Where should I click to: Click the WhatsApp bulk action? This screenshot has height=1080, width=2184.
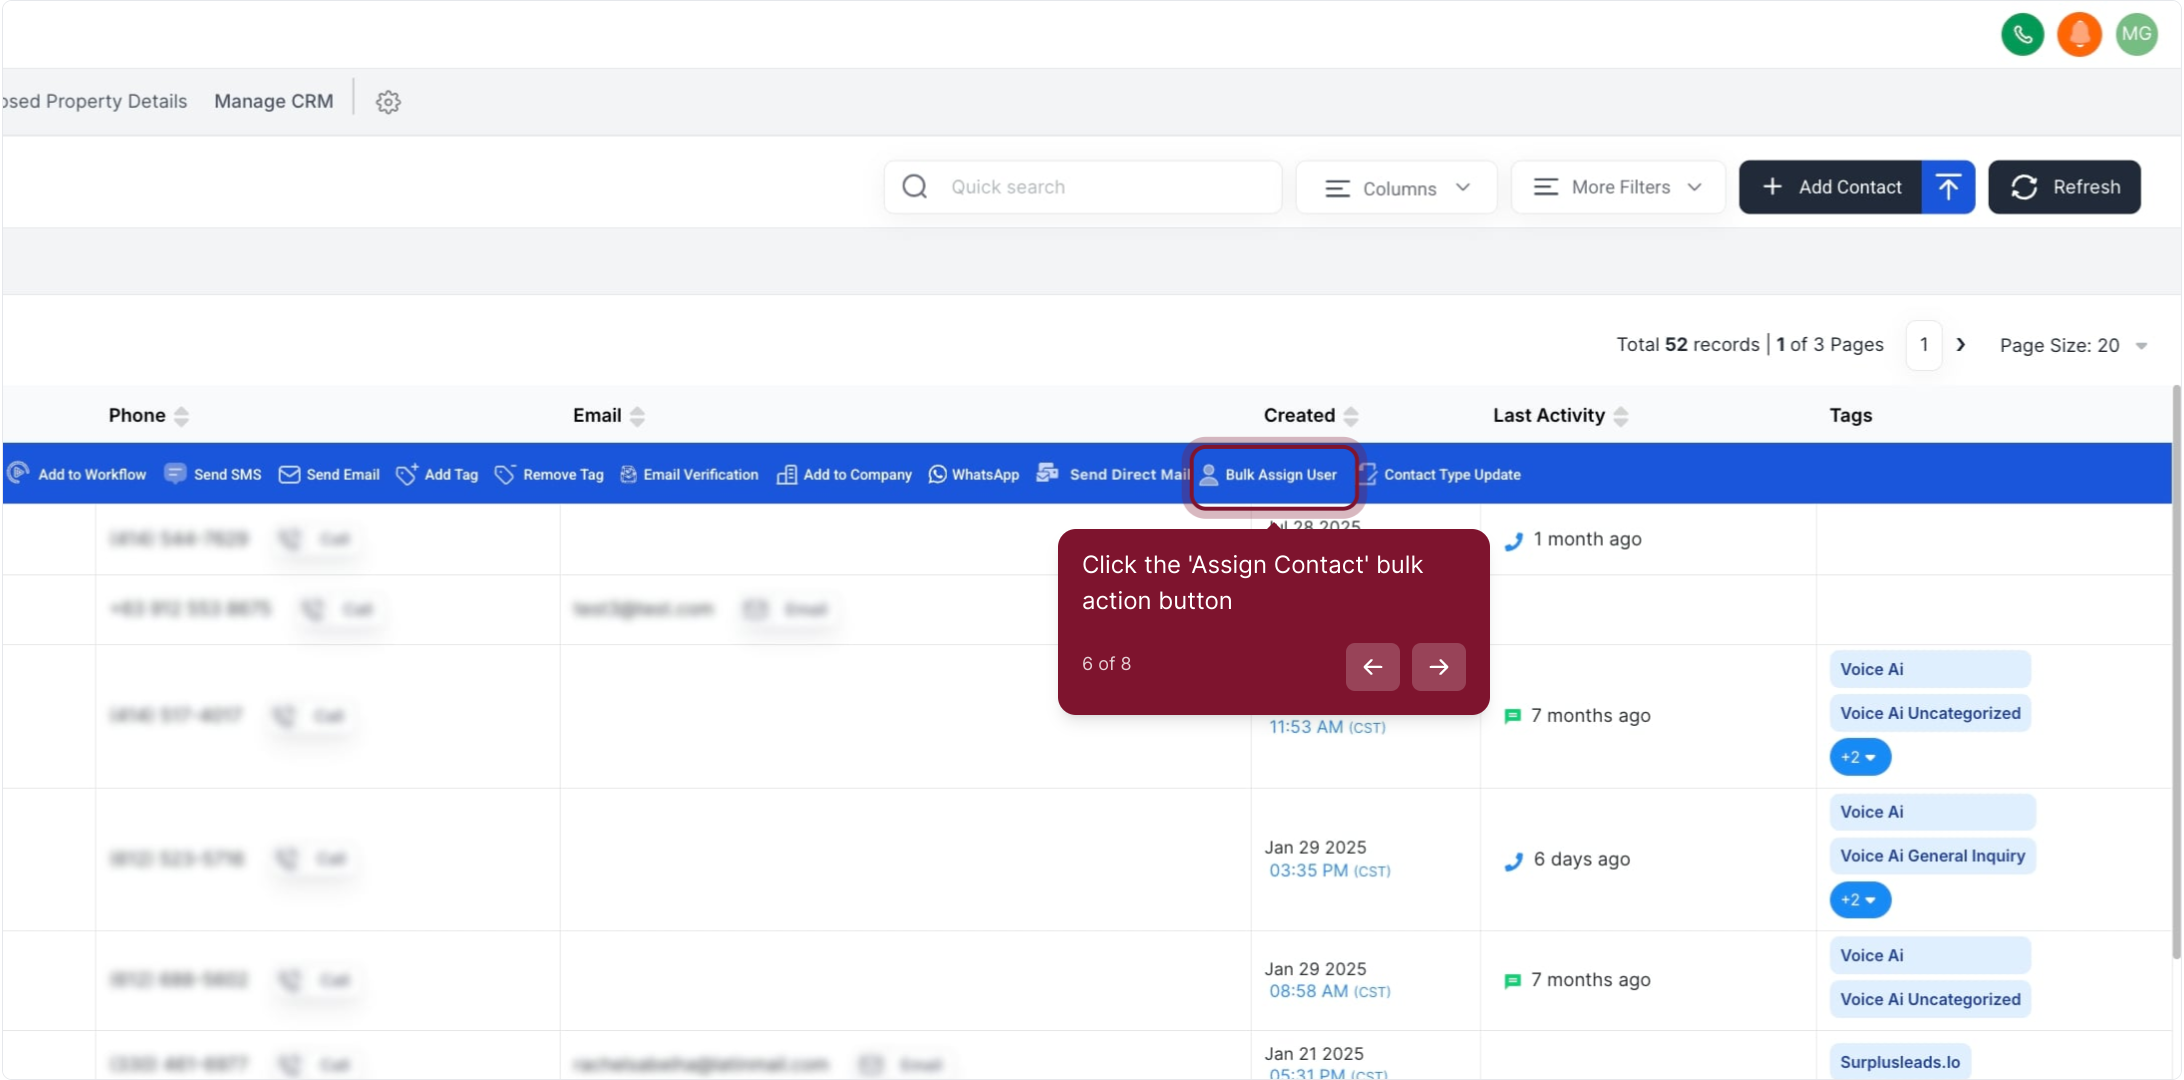(974, 475)
